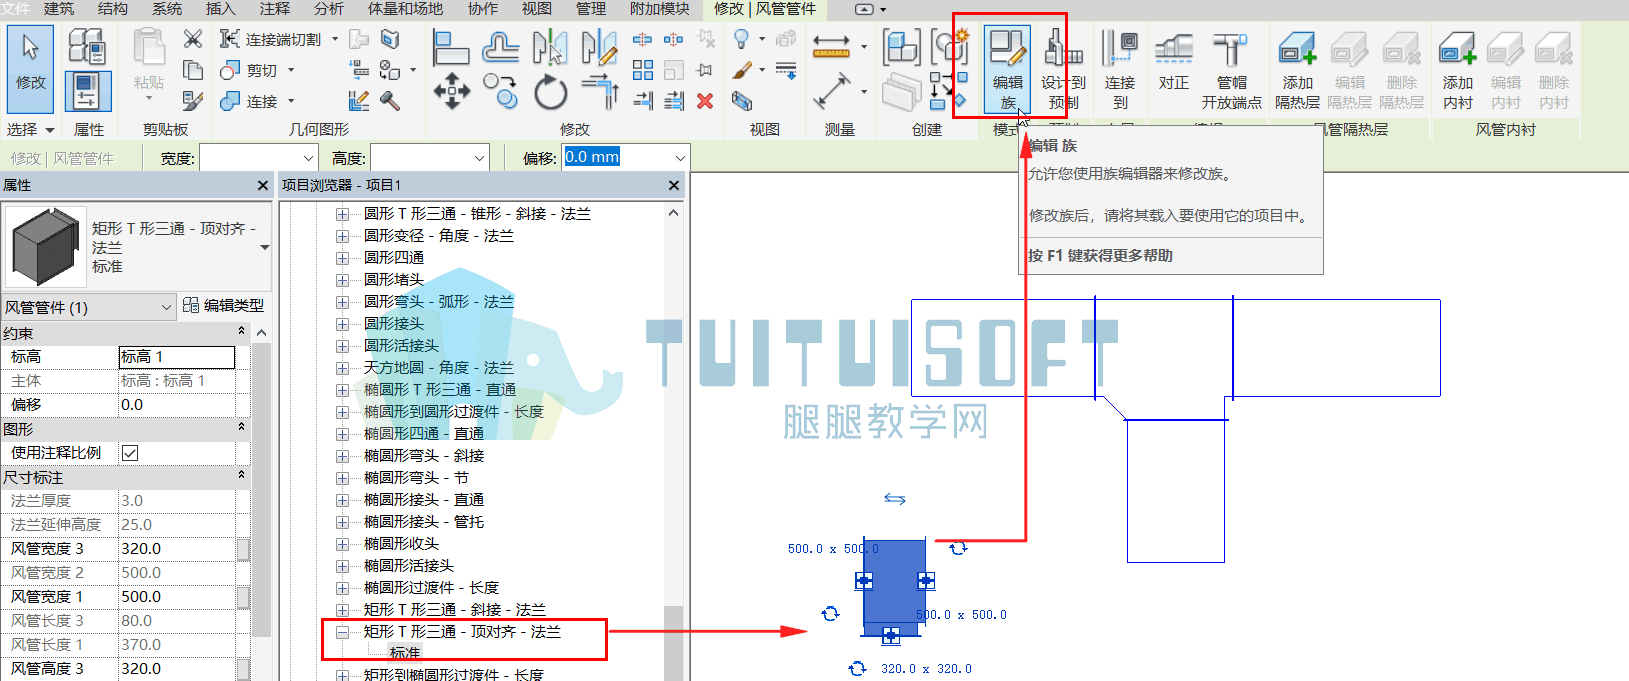Image resolution: width=1629 pixels, height=681 pixels.
Task: Expand 圆形弯头 - 弧形 - 法兰 node
Action: pos(342,302)
